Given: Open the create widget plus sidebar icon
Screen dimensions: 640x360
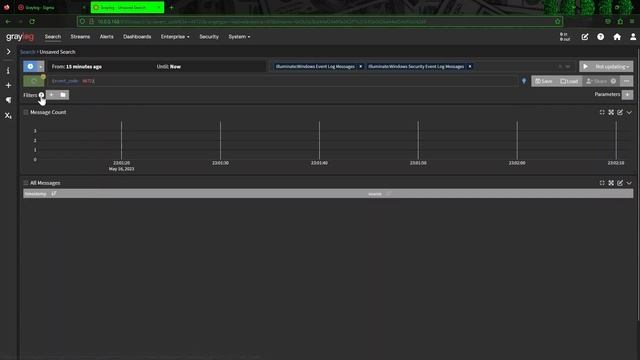Looking at the screenshot, I should point(8,85).
